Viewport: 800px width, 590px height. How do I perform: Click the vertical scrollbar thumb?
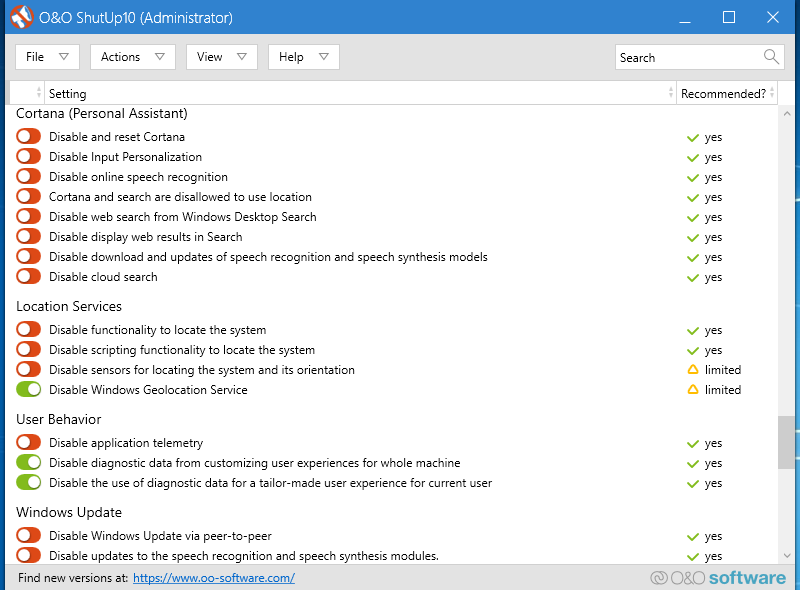pos(786,442)
